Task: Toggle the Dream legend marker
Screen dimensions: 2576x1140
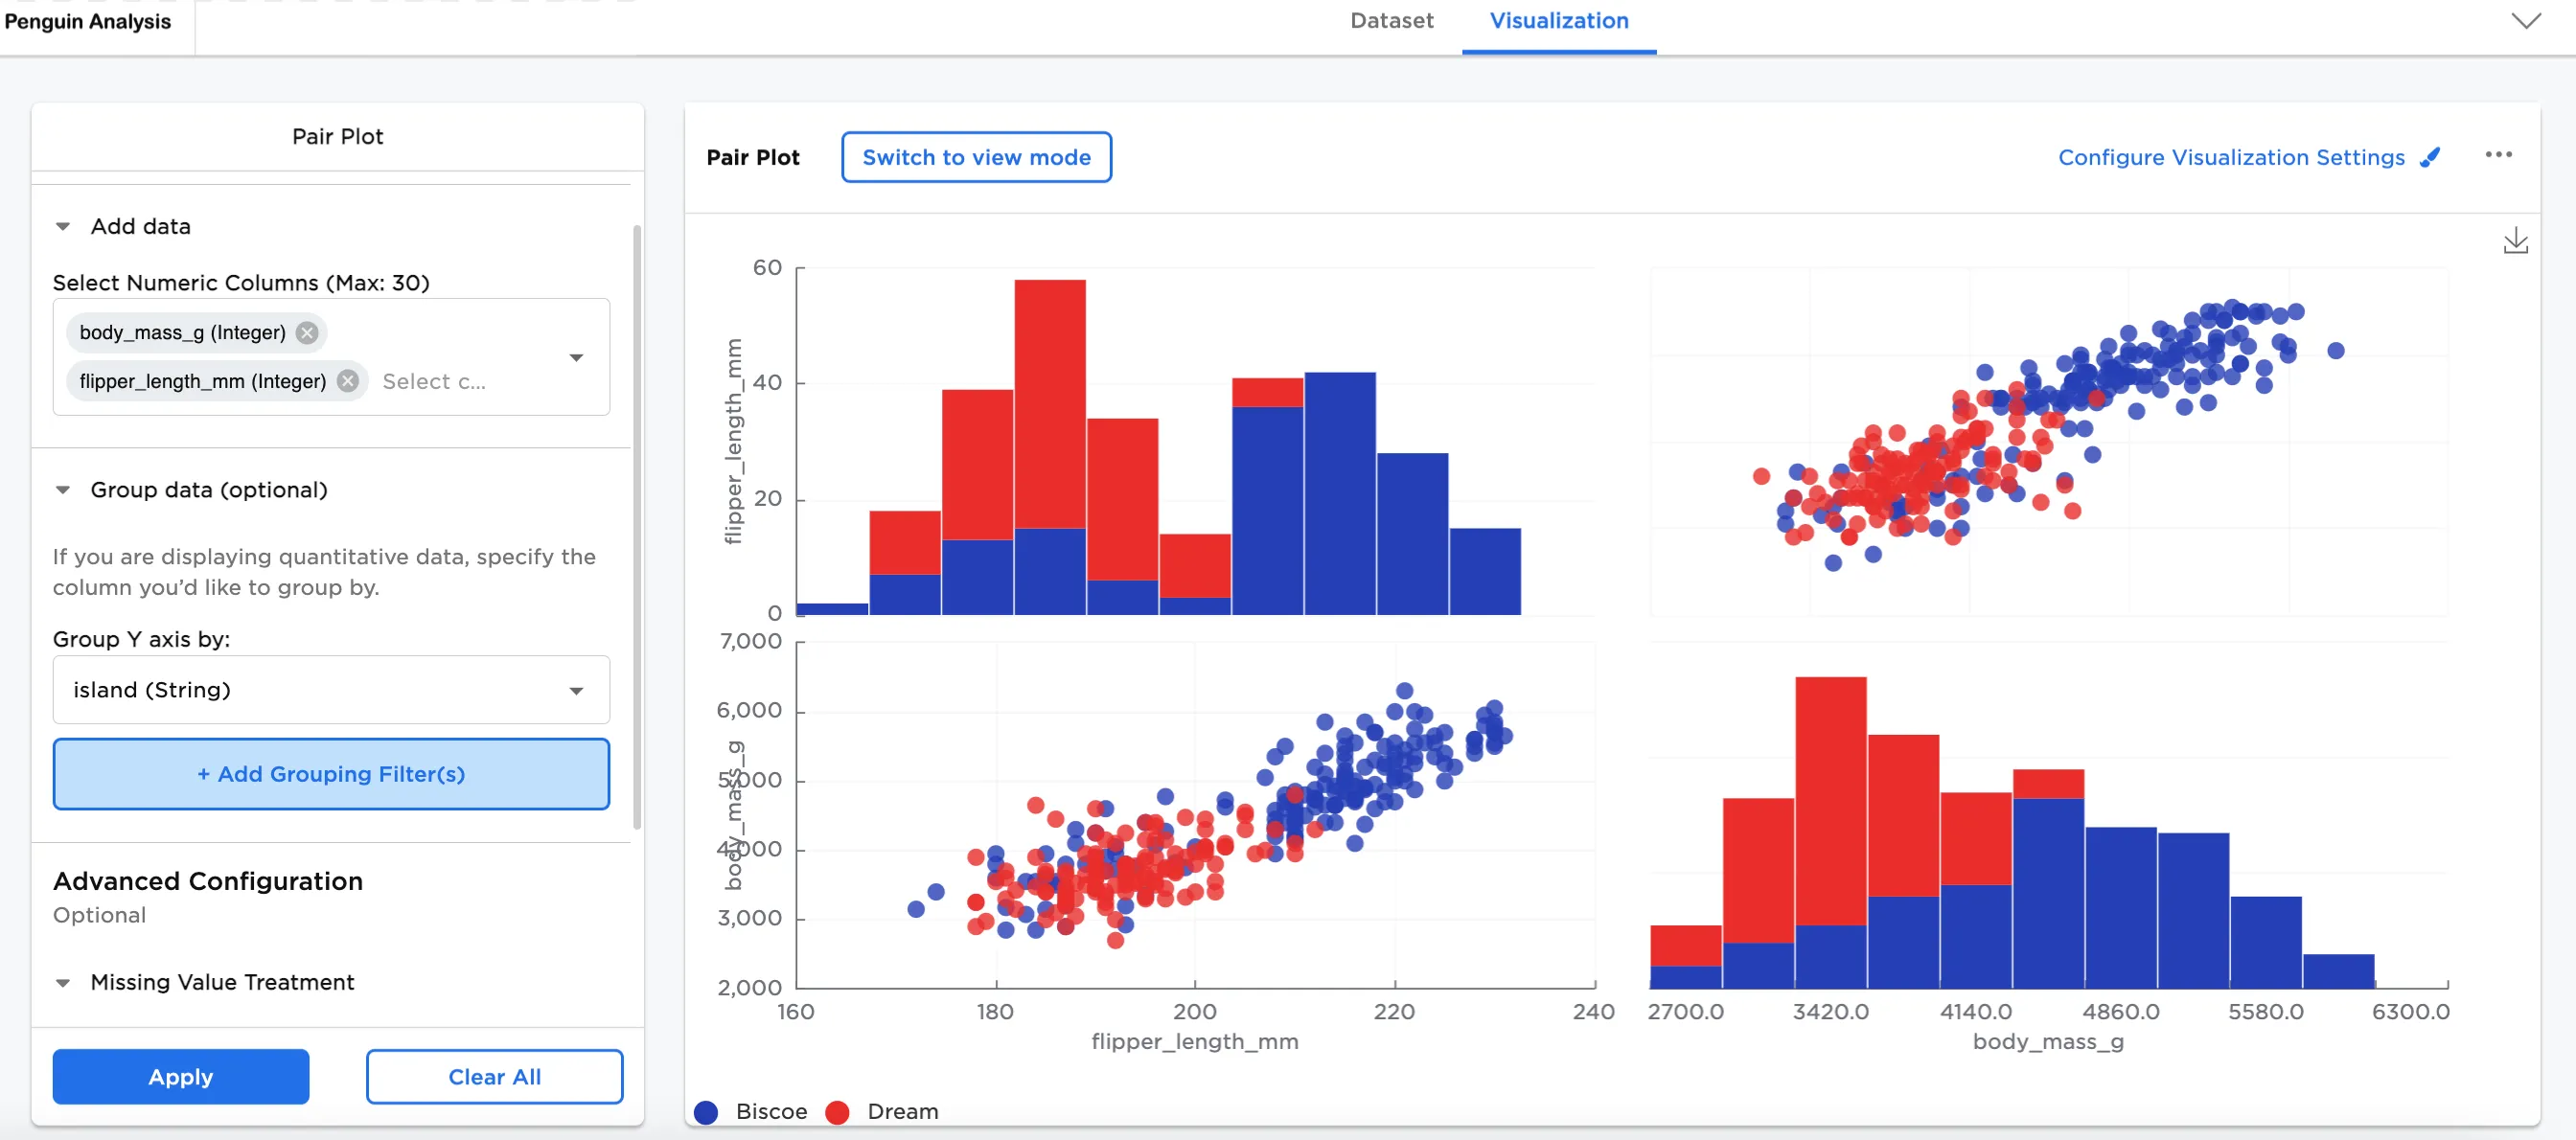Action: (x=838, y=1112)
